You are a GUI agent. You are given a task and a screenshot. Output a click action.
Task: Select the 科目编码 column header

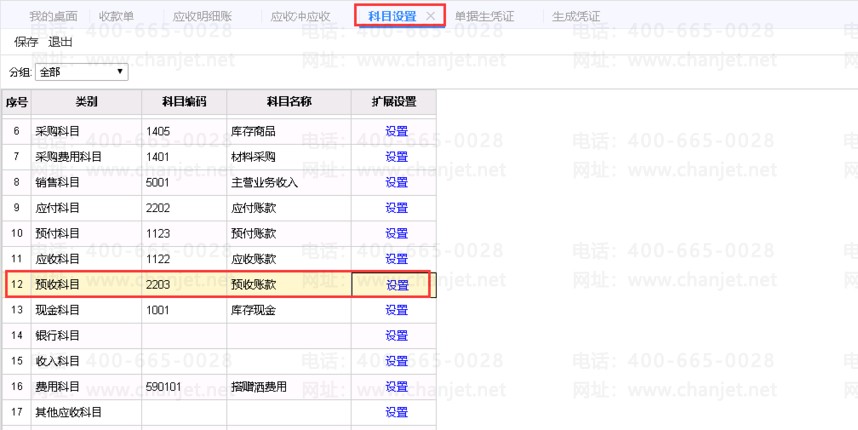[x=184, y=102]
